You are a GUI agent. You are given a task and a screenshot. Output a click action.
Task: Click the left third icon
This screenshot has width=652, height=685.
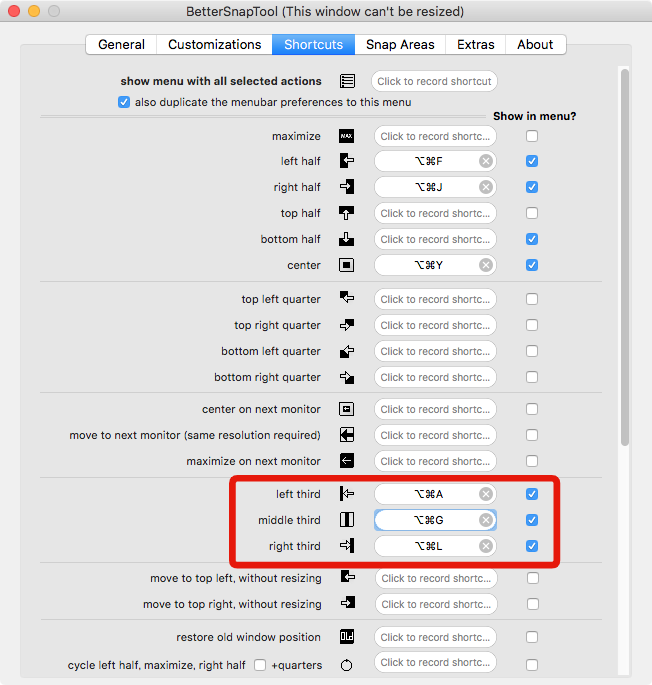coord(347,494)
